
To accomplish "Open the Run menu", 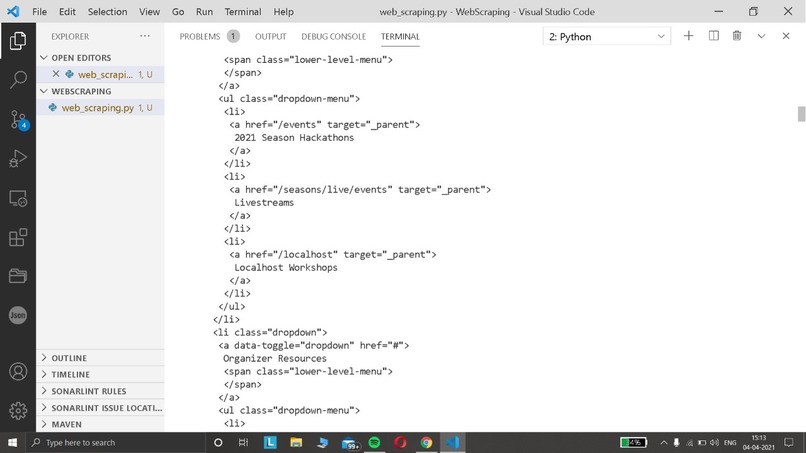I will (x=204, y=11).
